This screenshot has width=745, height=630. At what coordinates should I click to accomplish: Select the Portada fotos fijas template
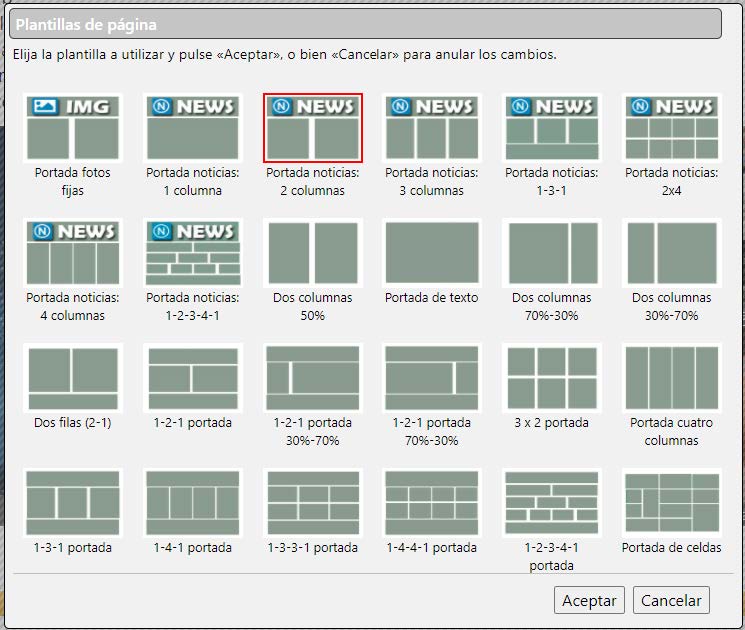click(73, 128)
